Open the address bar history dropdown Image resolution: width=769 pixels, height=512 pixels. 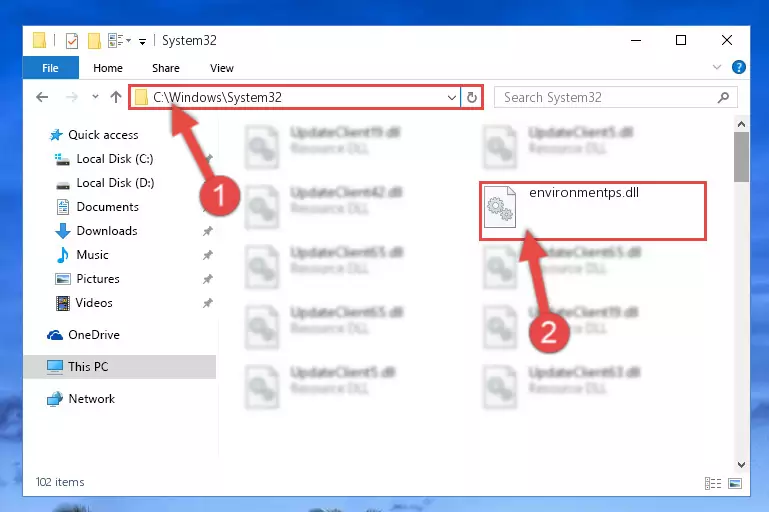[452, 98]
